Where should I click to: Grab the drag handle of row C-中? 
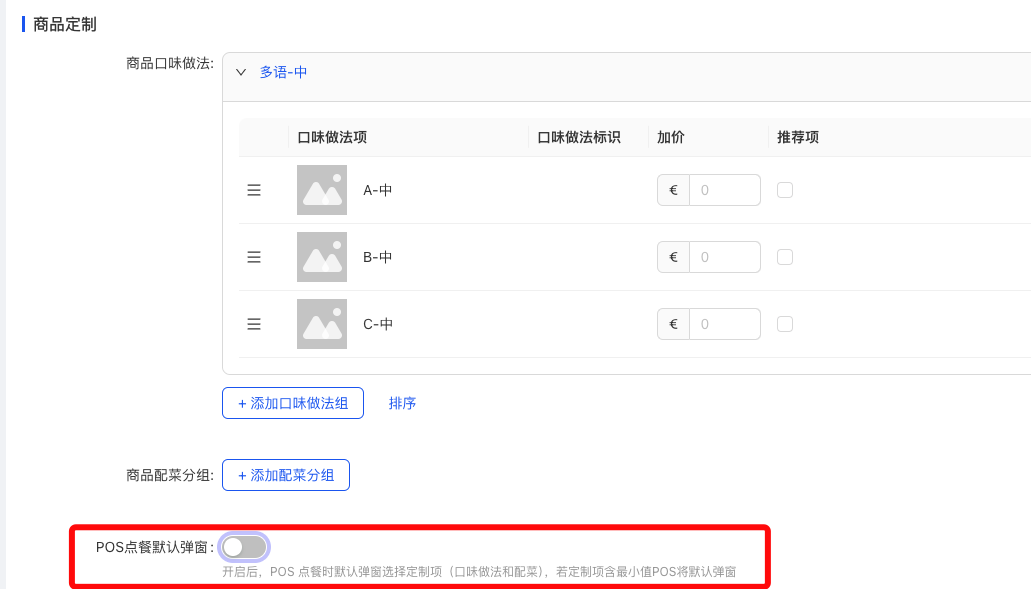[254, 324]
